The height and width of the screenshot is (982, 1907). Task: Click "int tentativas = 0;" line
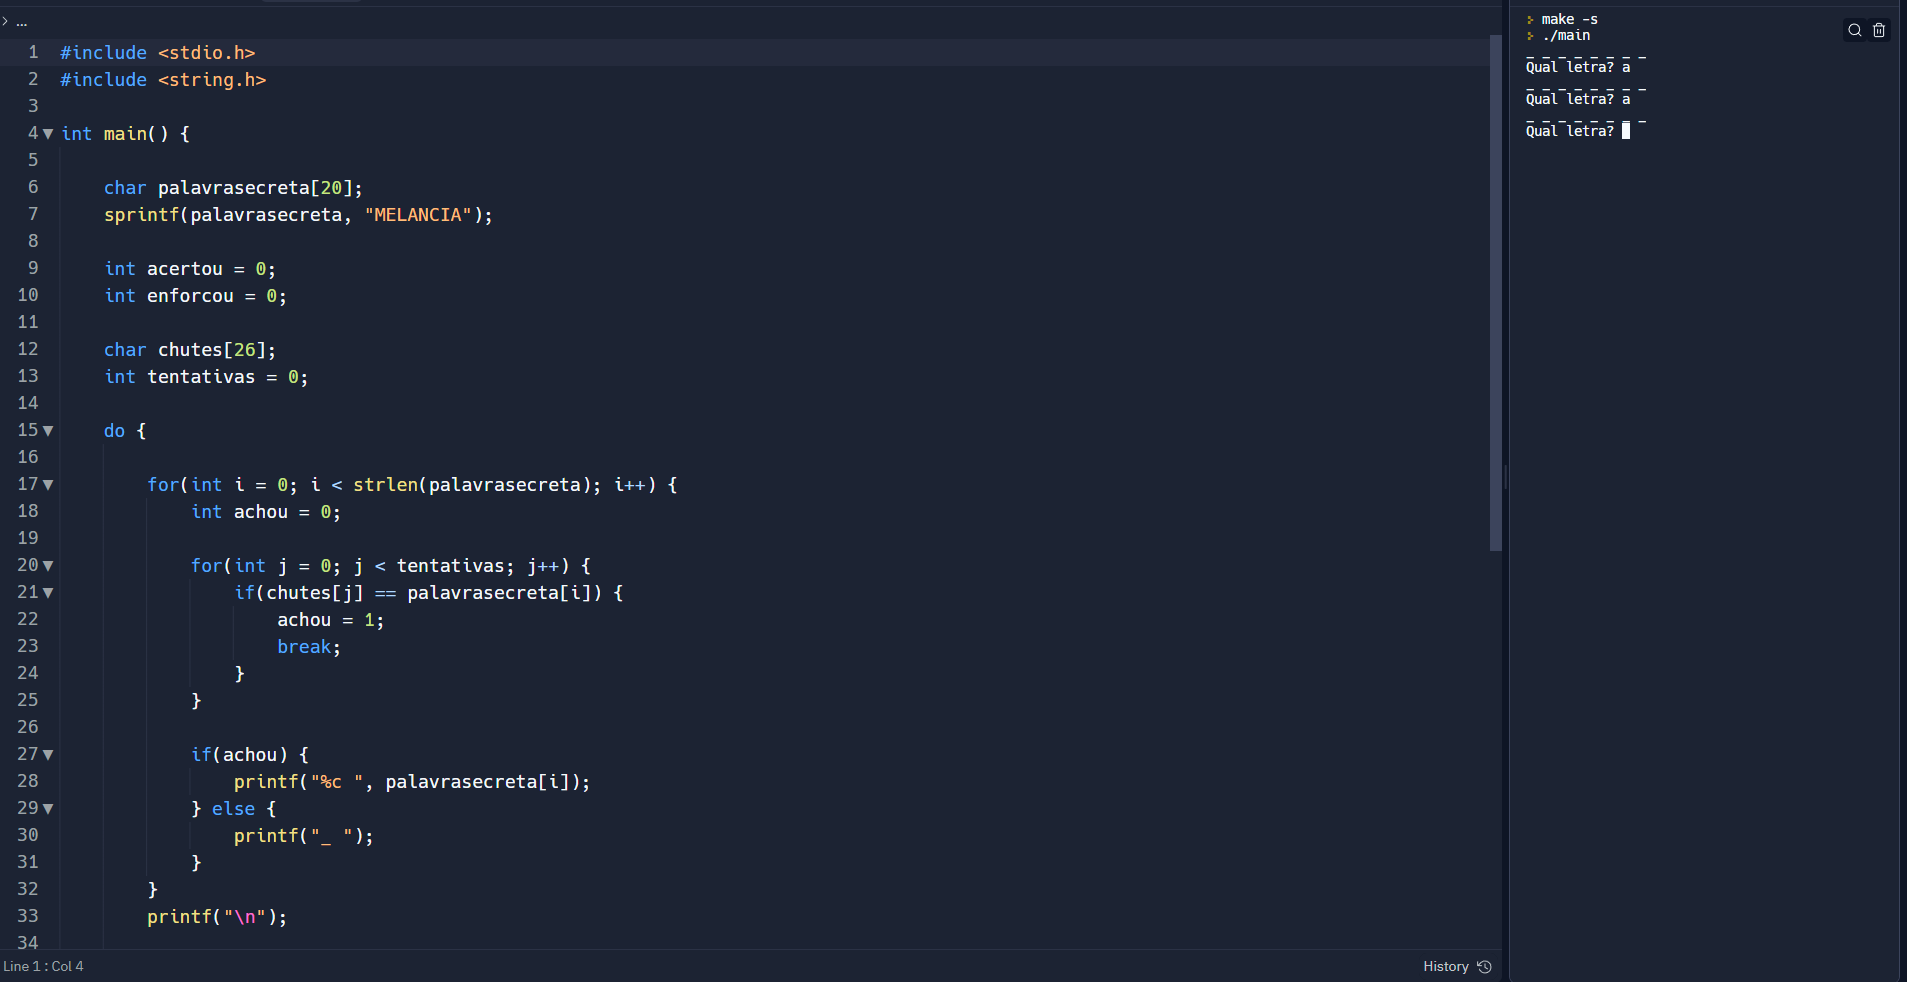206,377
